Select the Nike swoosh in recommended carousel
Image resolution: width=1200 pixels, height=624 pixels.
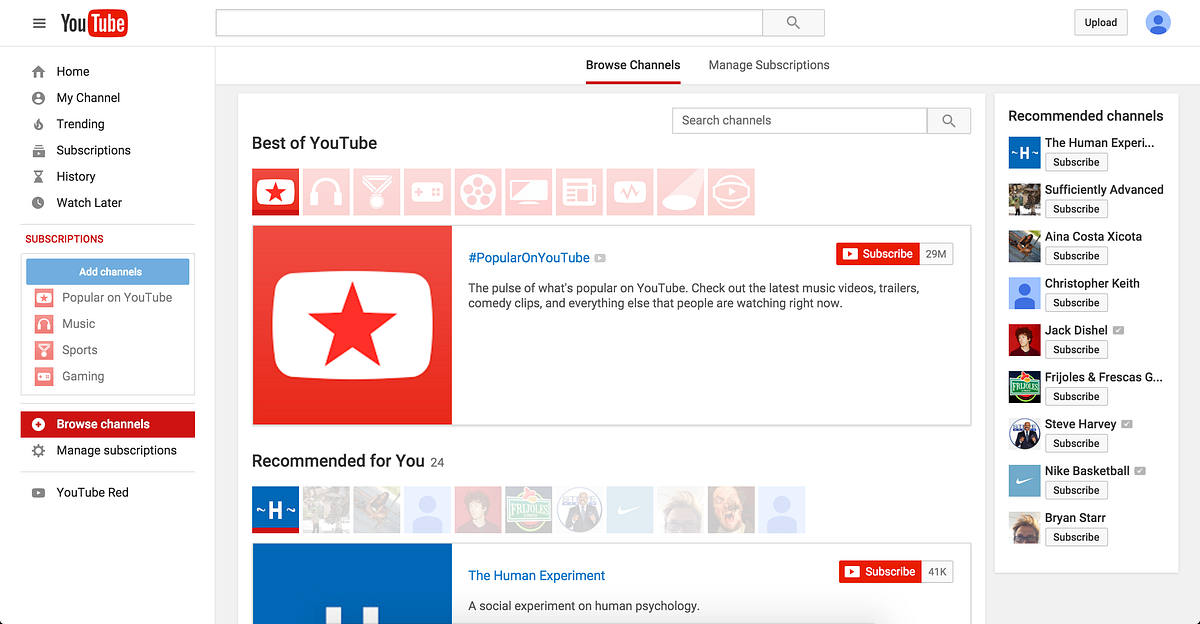pyautogui.click(x=630, y=510)
